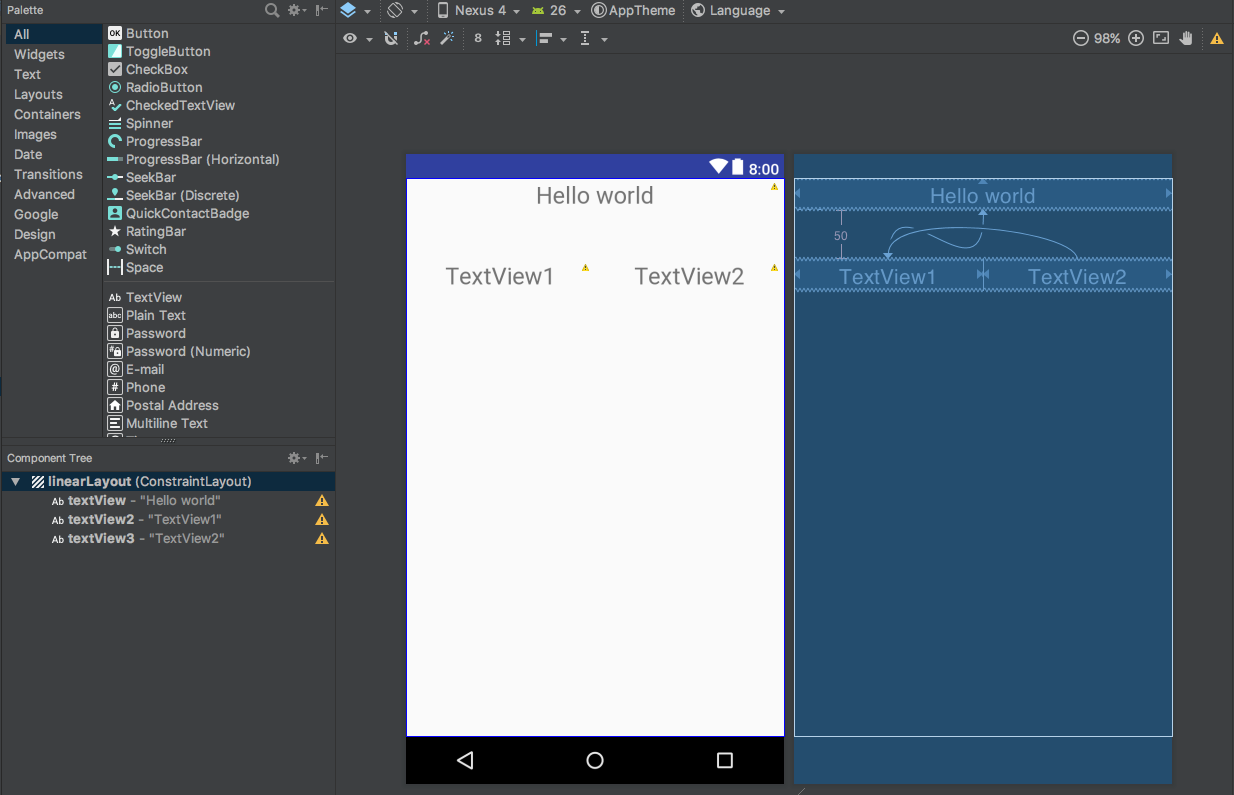The height and width of the screenshot is (795, 1234).
Task: Open the API 26 version dropdown
Action: coord(556,10)
